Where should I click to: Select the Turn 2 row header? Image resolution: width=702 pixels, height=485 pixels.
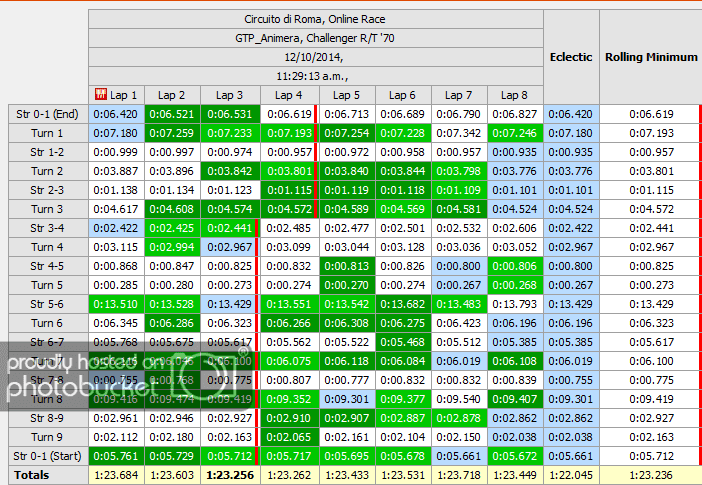[48, 171]
